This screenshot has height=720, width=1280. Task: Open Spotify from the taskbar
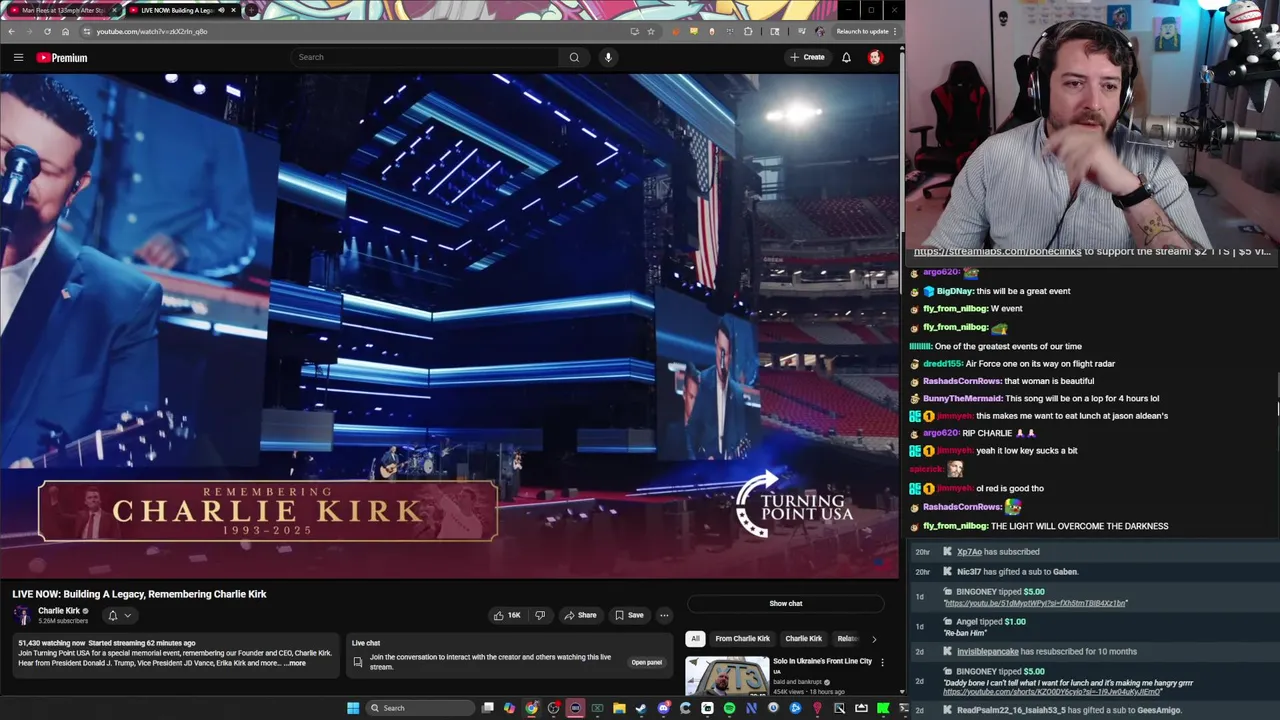tap(729, 708)
